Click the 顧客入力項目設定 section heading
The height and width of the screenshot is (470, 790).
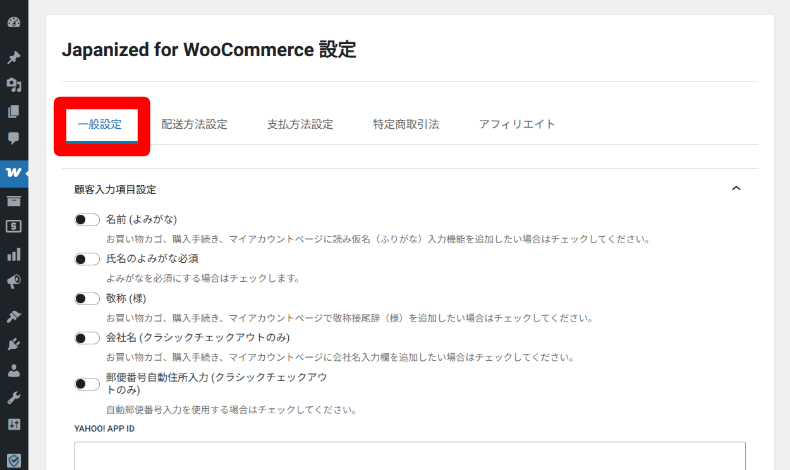(x=115, y=190)
